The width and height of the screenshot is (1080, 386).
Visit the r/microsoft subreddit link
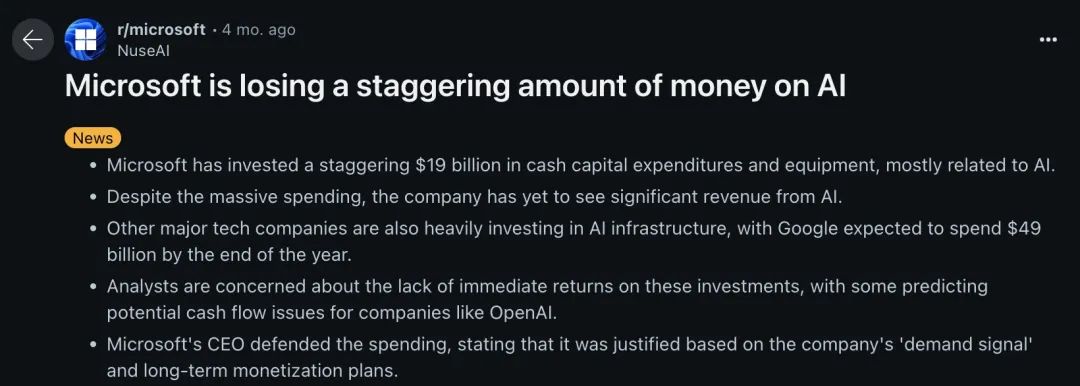click(161, 30)
